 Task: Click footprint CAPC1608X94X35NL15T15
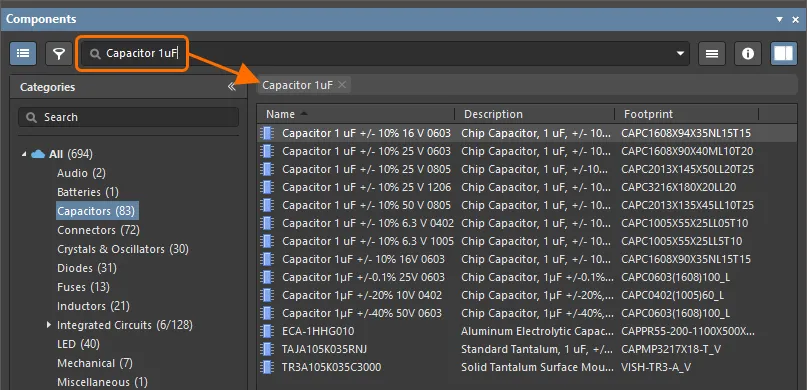pyautogui.click(x=686, y=133)
